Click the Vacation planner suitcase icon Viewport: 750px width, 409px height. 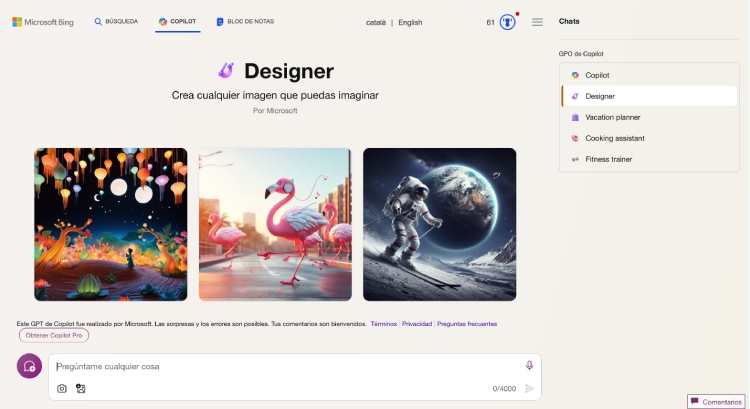(575, 117)
